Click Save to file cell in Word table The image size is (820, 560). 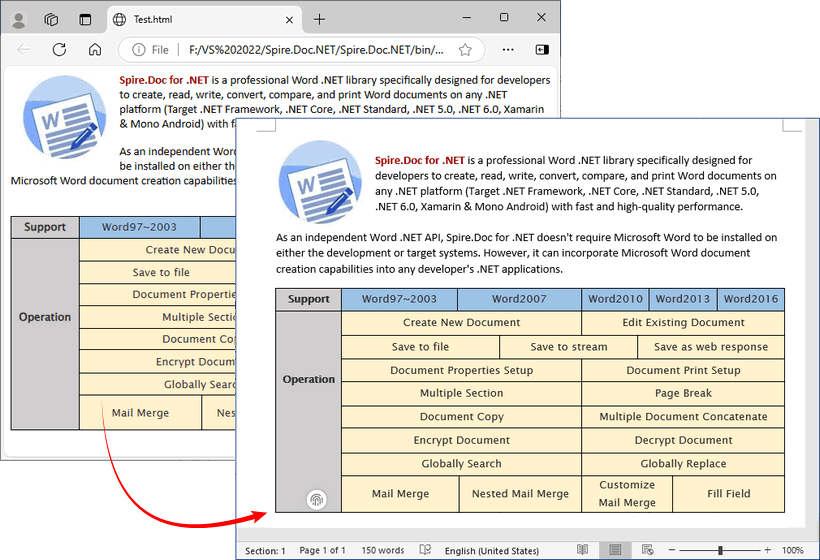[420, 347]
